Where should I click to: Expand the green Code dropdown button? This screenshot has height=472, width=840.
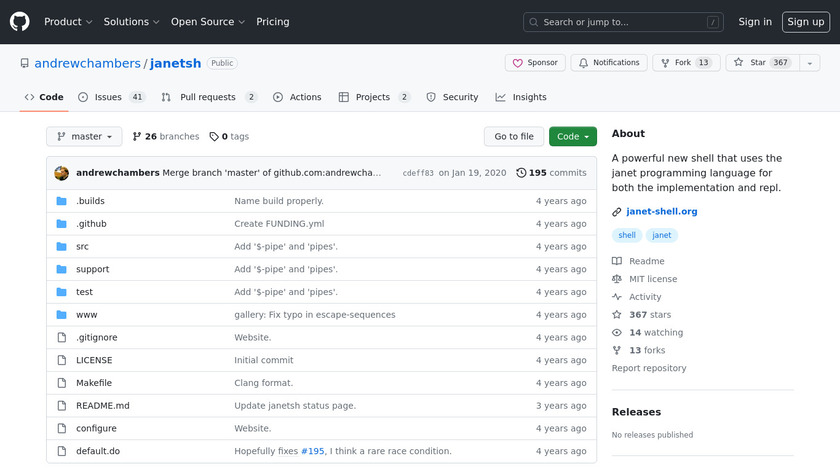pos(572,137)
